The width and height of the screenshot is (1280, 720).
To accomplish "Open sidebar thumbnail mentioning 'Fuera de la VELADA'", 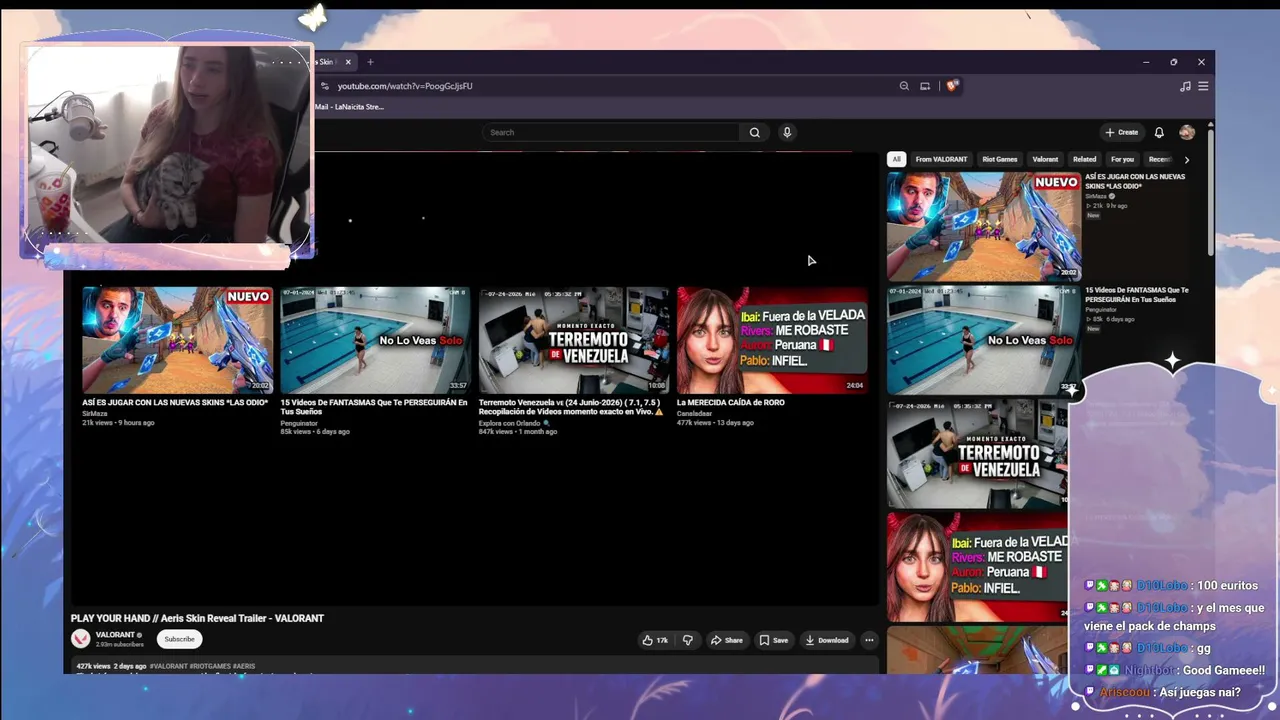I will 978,567.
